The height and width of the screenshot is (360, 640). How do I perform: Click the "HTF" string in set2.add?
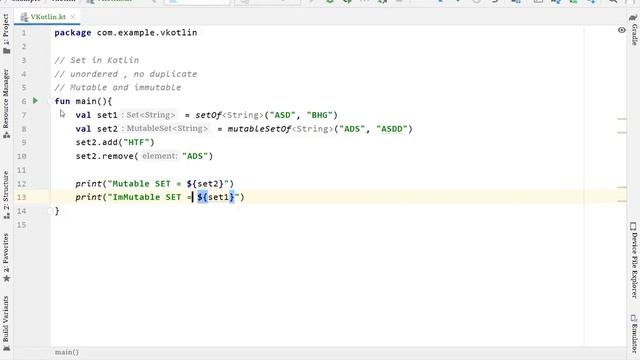pos(136,142)
